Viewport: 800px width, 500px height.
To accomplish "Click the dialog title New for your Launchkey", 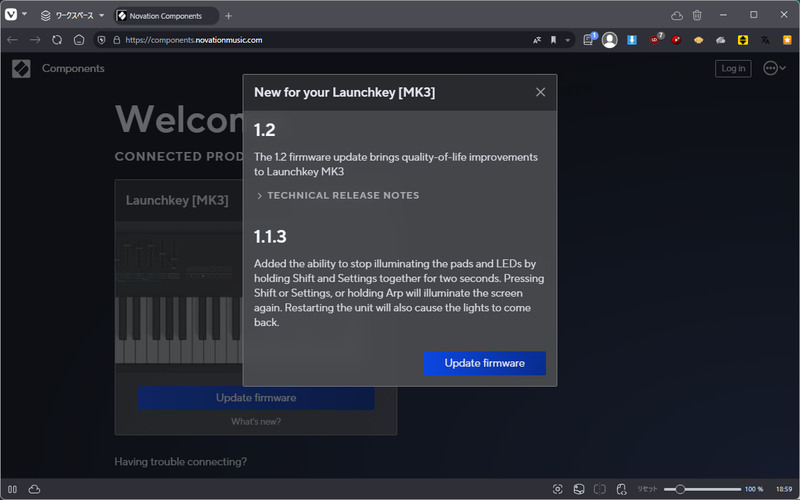I will click(x=344, y=92).
